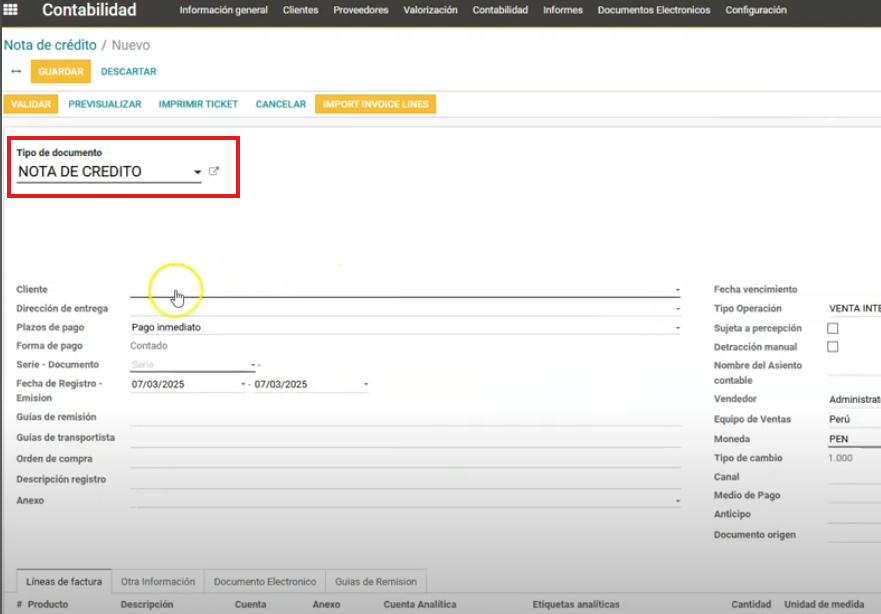The width and height of the screenshot is (881, 614).
Task: Expand the Tipo de documento dropdown
Action: 198,172
